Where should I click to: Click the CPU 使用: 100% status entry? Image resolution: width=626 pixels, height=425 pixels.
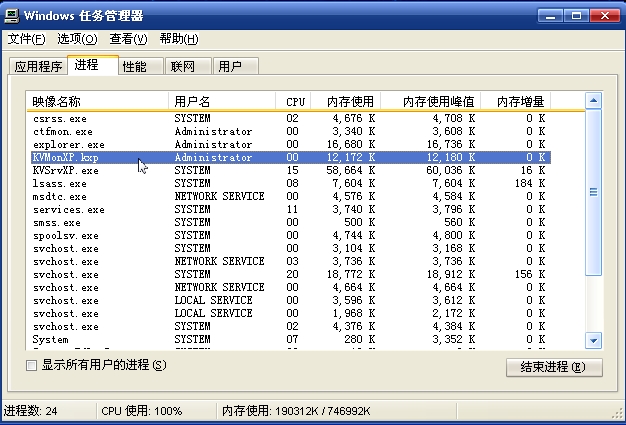tap(142, 411)
